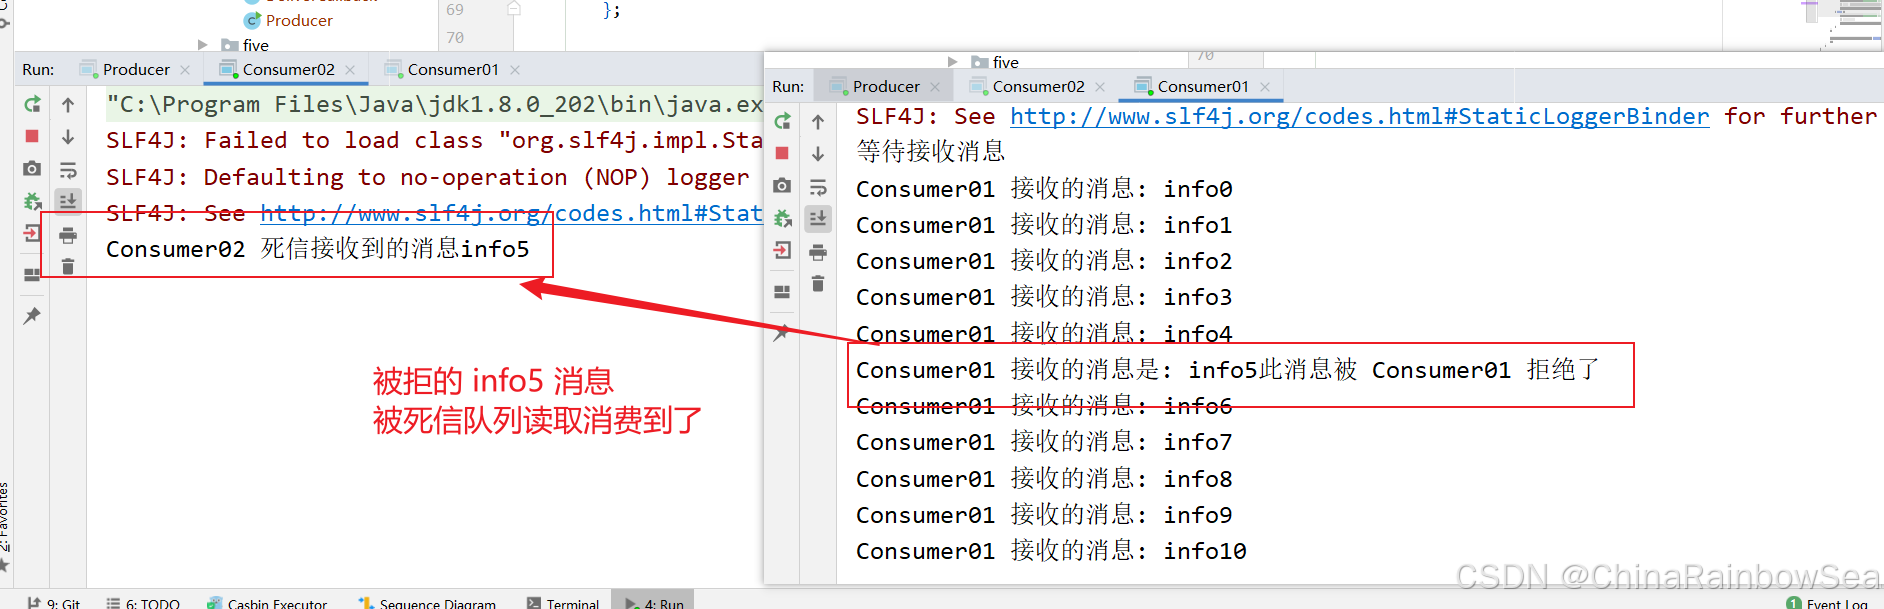The height and width of the screenshot is (609, 1884).
Task: Close the Consumer01 tab in left panel
Action: (515, 70)
